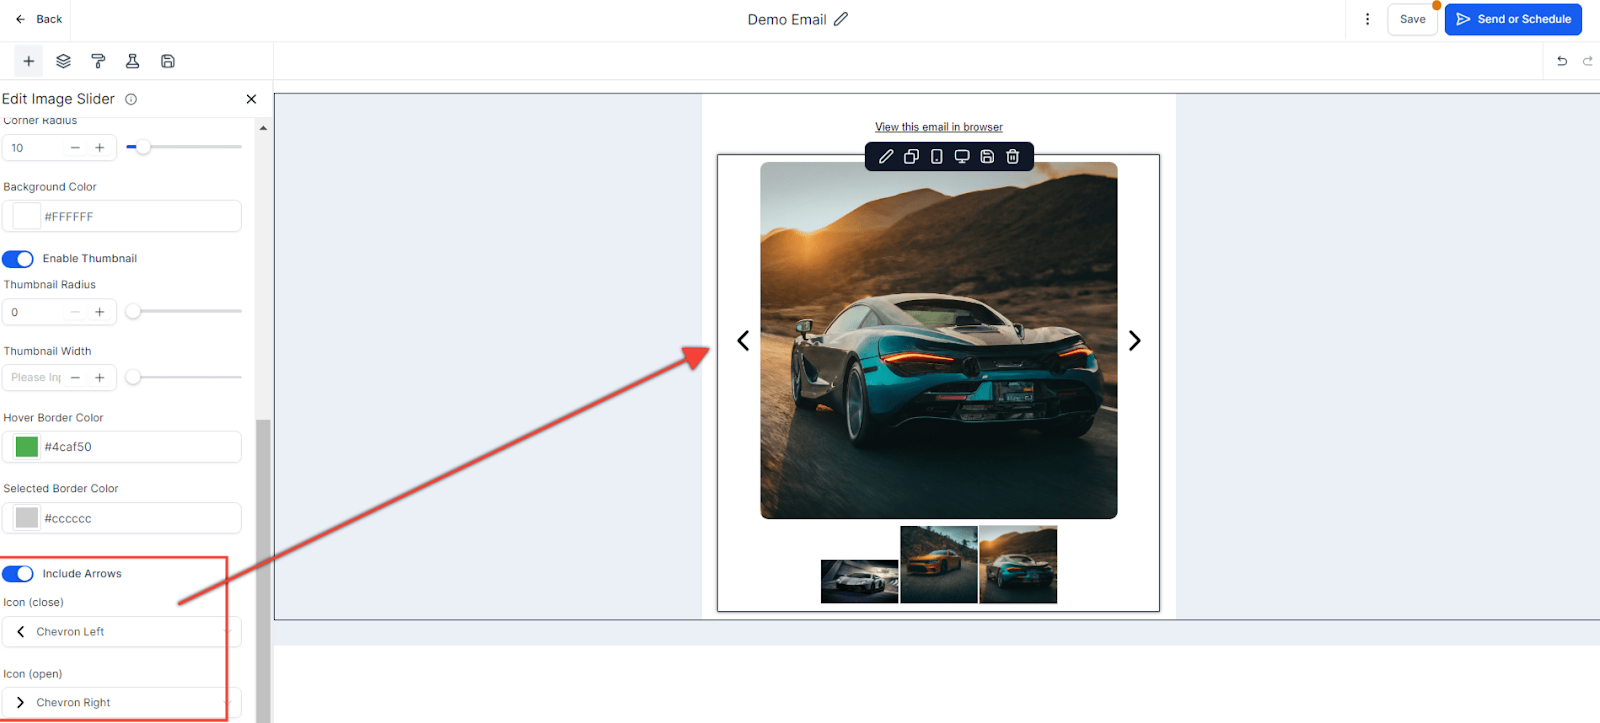Increase thumbnail radius with plus button

(x=100, y=312)
